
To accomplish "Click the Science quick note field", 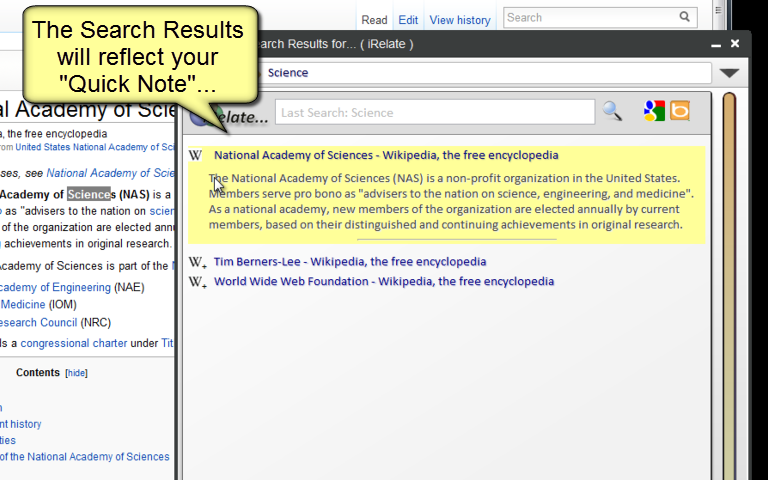I will pos(485,73).
